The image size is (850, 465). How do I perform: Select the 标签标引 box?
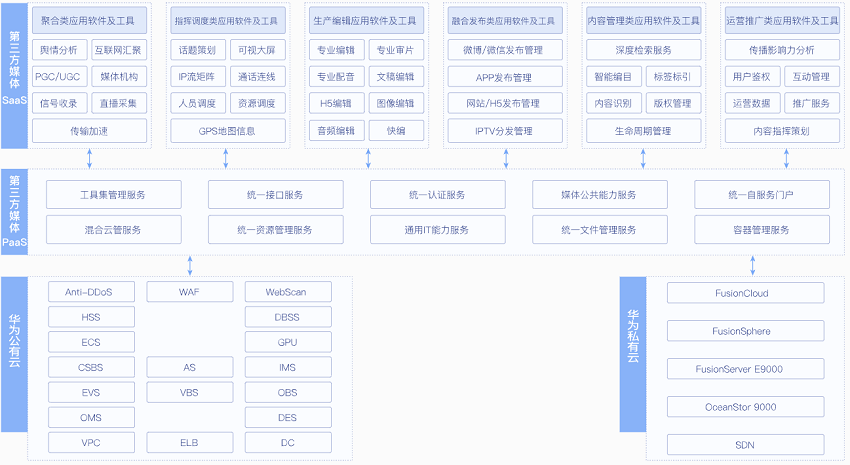(673, 76)
